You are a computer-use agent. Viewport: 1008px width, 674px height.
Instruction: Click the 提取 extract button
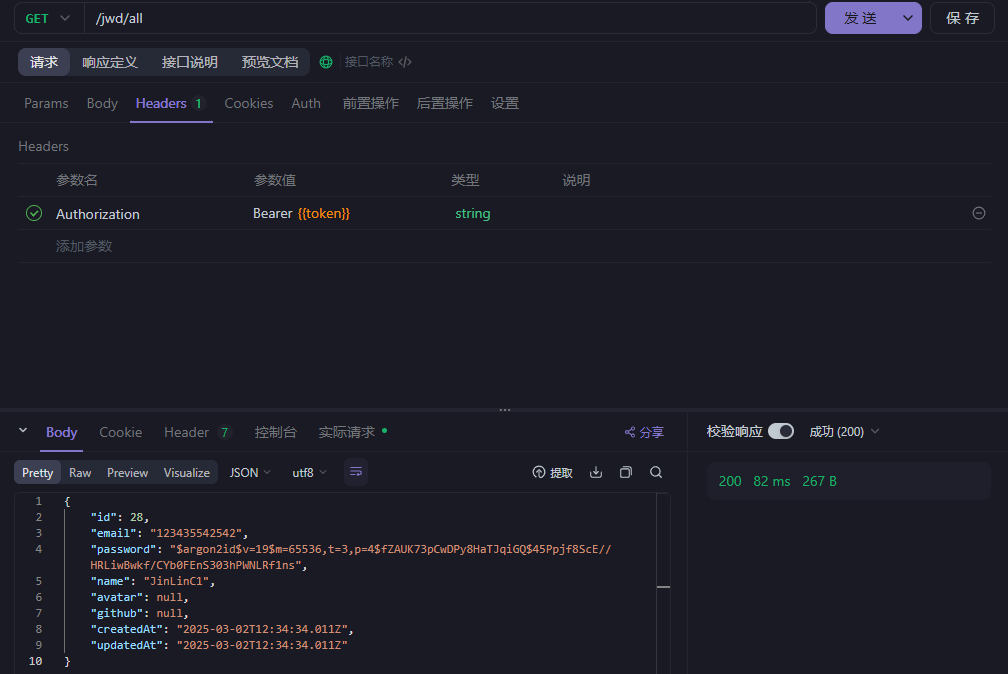[552, 473]
